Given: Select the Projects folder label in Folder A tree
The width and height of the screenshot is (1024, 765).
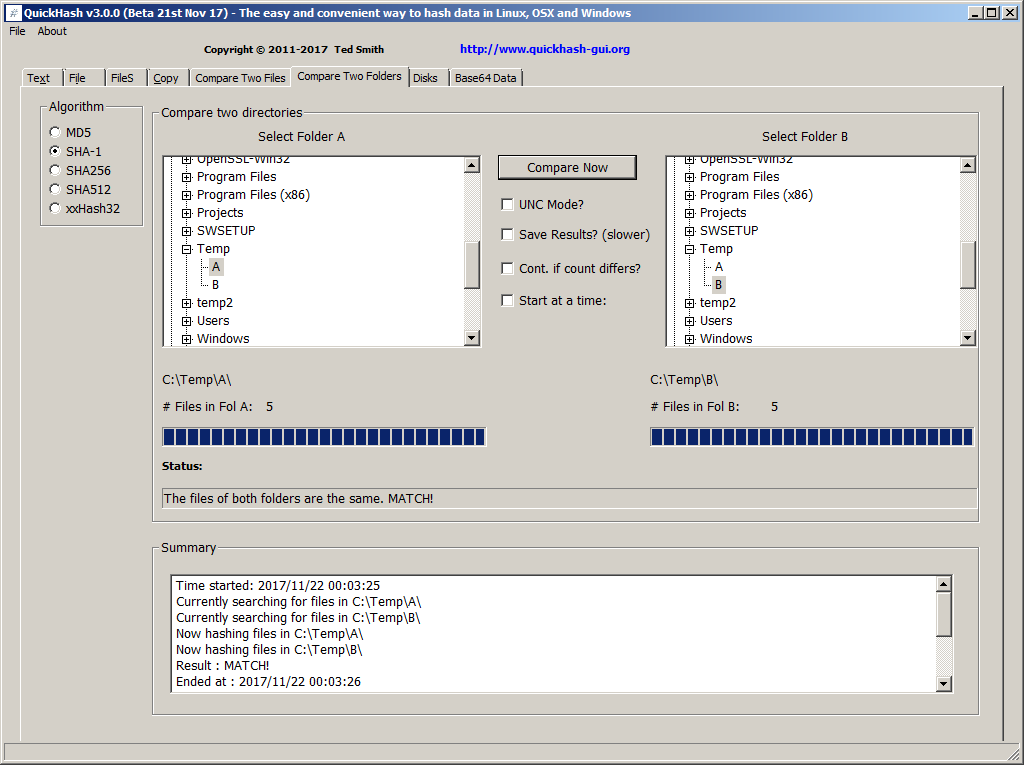Looking at the screenshot, I should click(220, 213).
